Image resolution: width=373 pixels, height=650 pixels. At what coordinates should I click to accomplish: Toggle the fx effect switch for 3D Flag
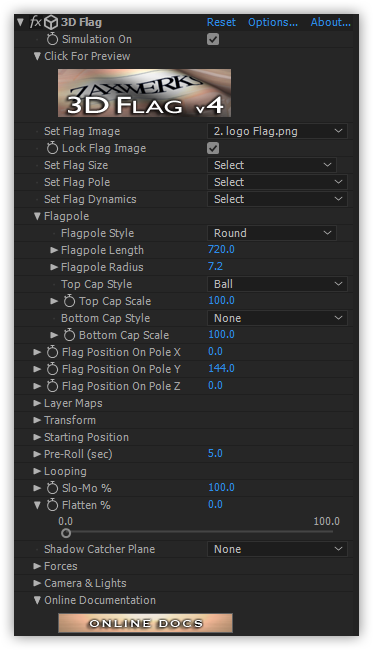click(35, 22)
